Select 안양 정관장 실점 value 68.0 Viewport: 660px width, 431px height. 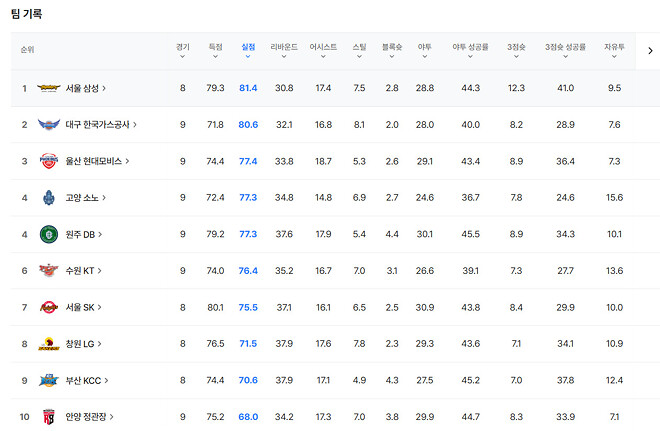(x=248, y=417)
